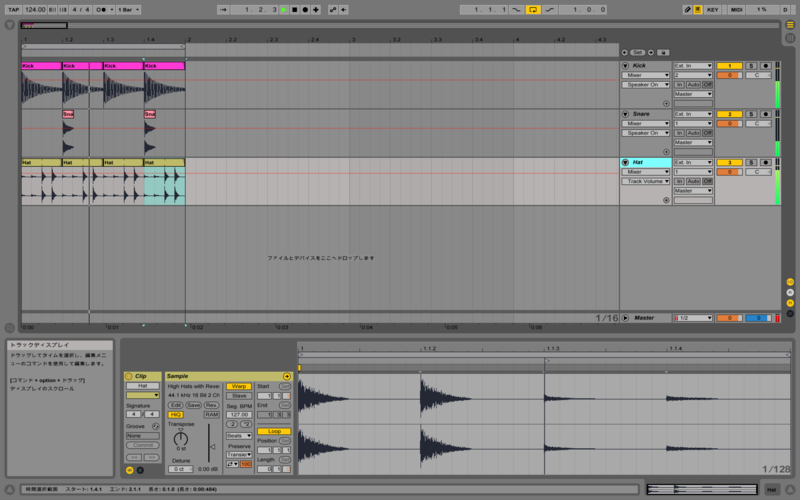
Task: Toggle draw mode pencil icon
Action: (687, 10)
